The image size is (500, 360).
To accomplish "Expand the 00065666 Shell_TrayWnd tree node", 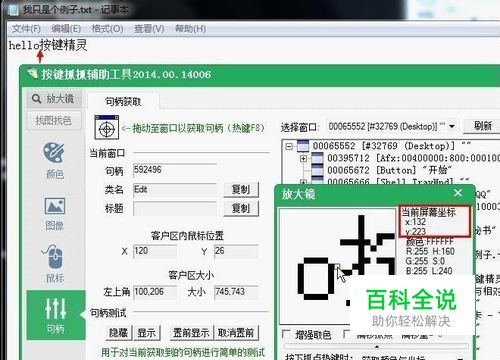I will (x=303, y=182).
